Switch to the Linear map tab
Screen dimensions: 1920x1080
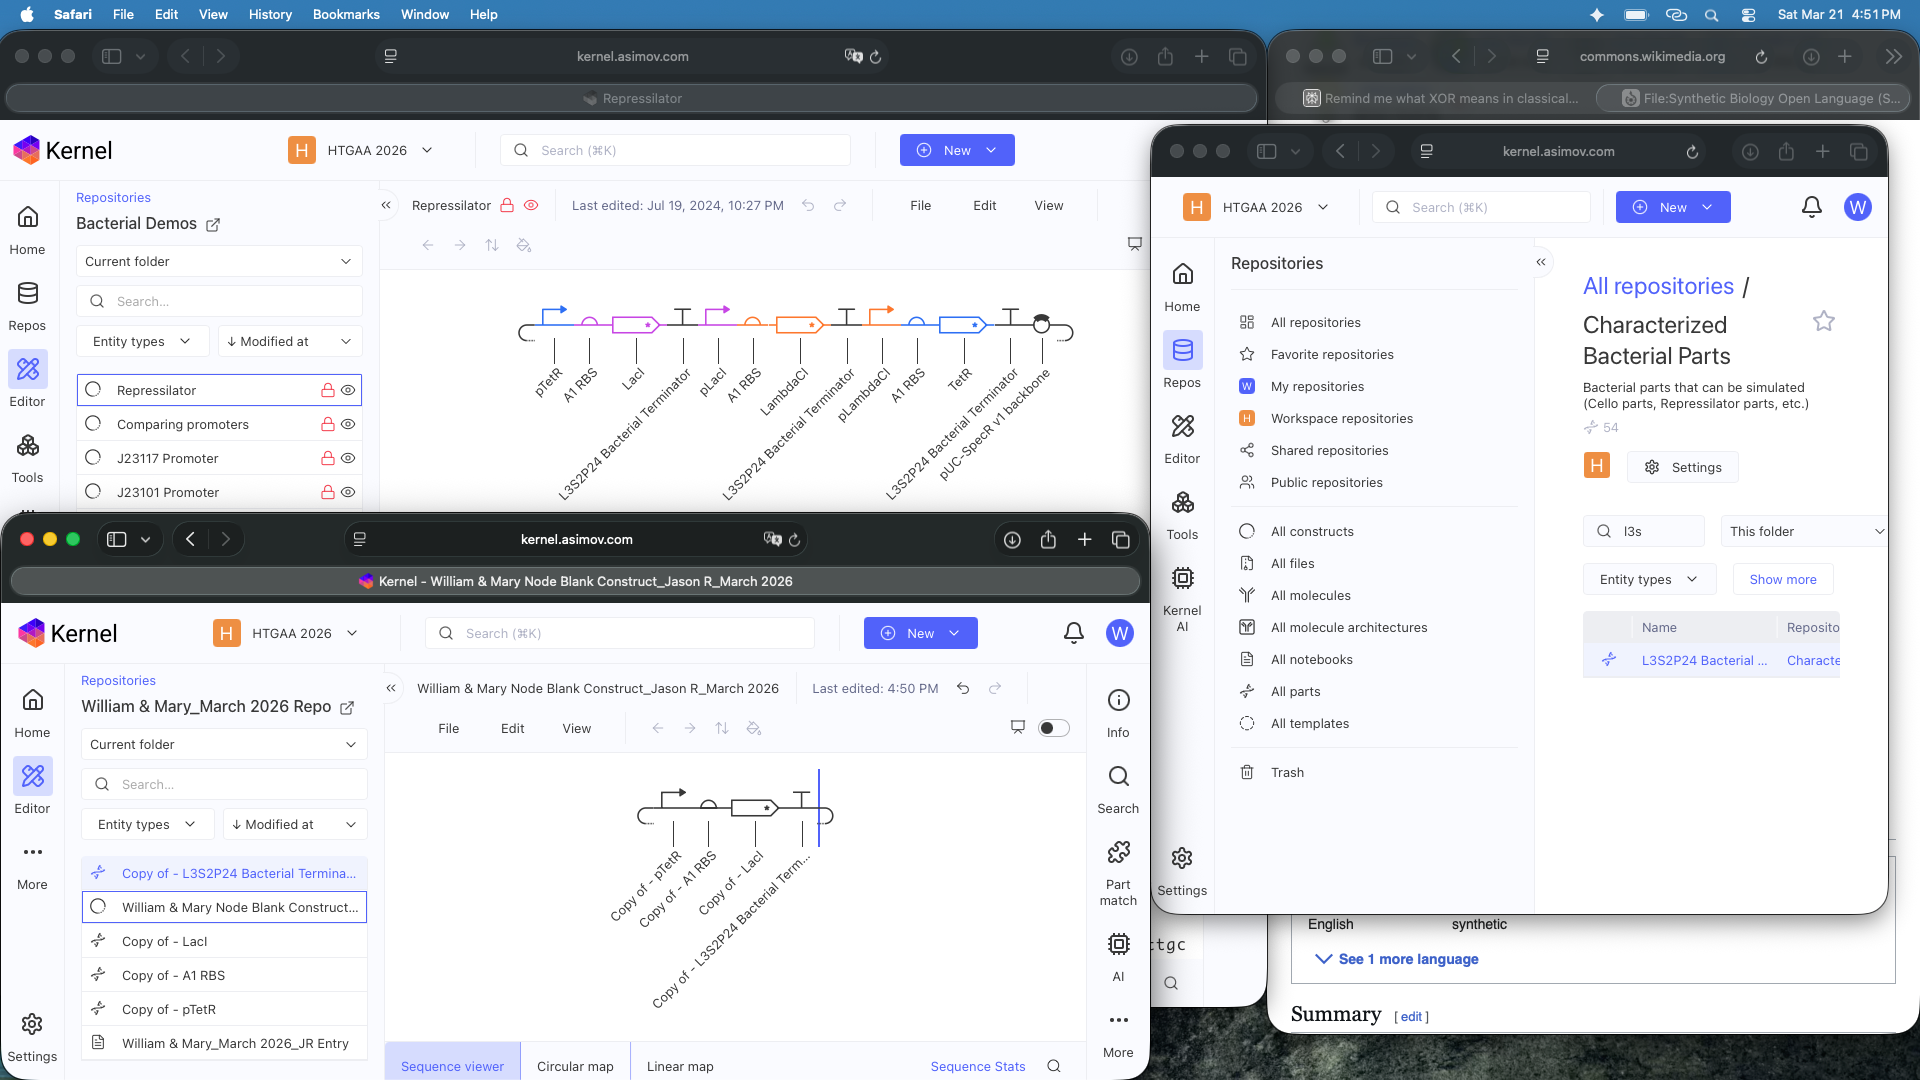click(680, 1066)
